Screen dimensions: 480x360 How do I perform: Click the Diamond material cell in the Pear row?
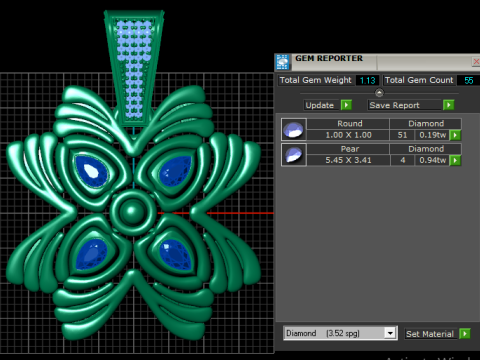426,149
